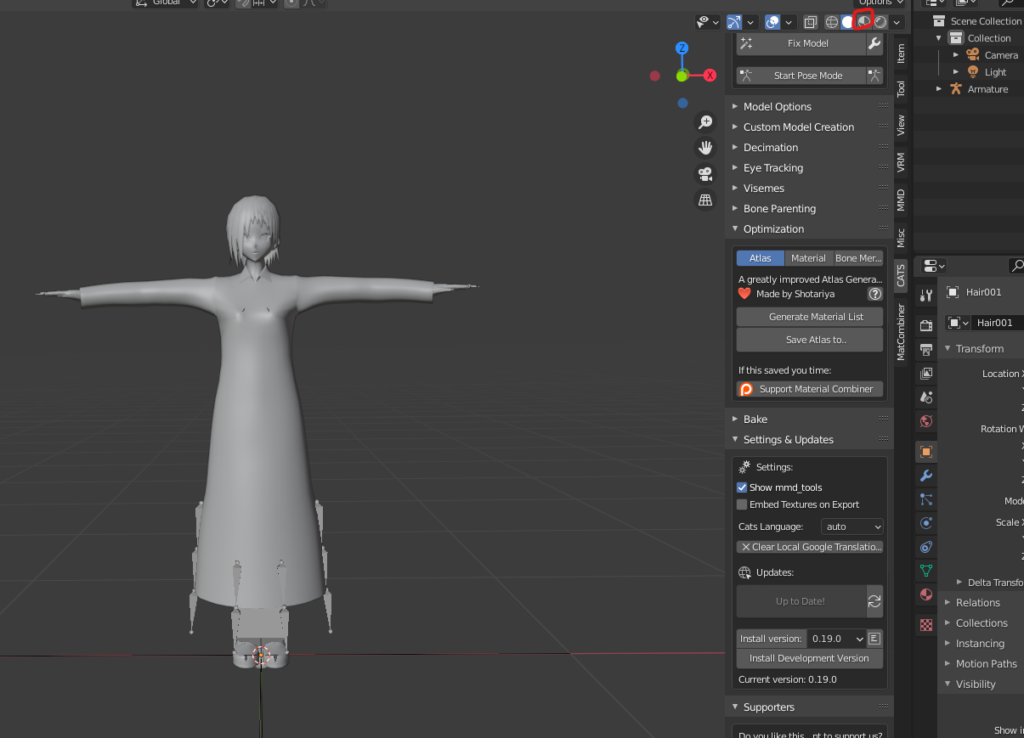Open World properties globe icon
1024x738 pixels.
coord(926,421)
